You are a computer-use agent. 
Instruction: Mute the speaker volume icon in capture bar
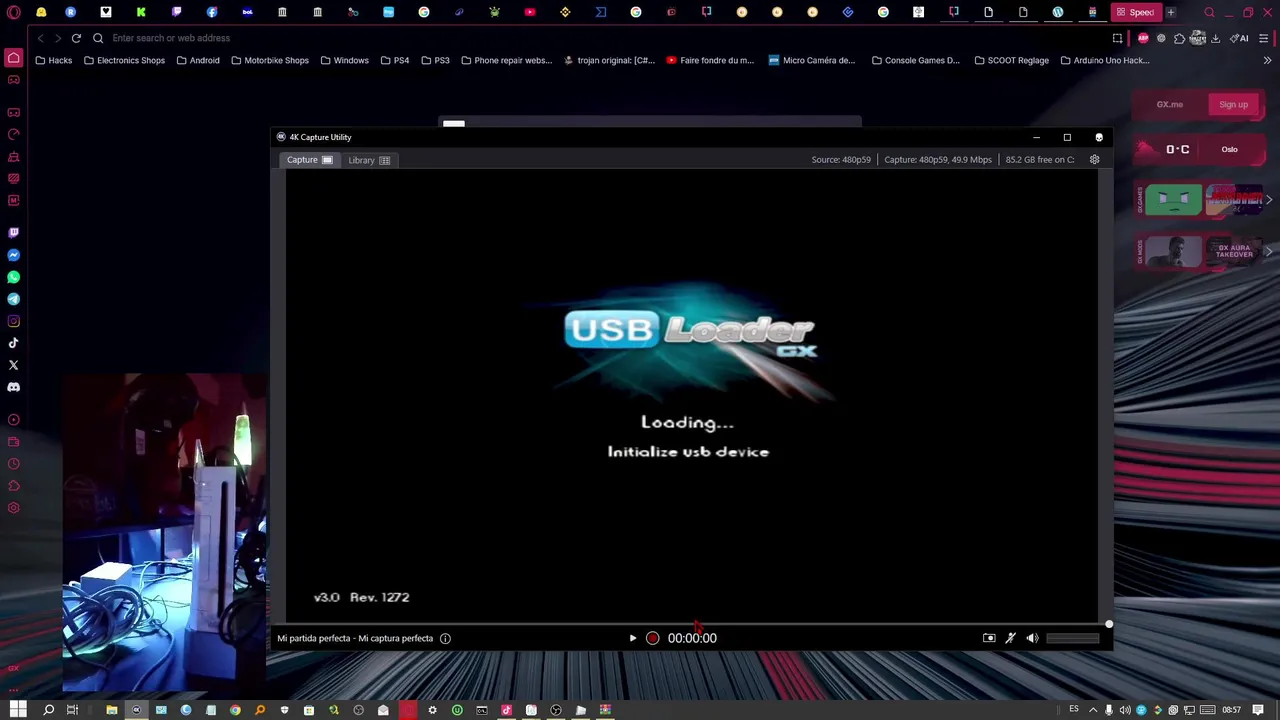pyautogui.click(x=1032, y=638)
